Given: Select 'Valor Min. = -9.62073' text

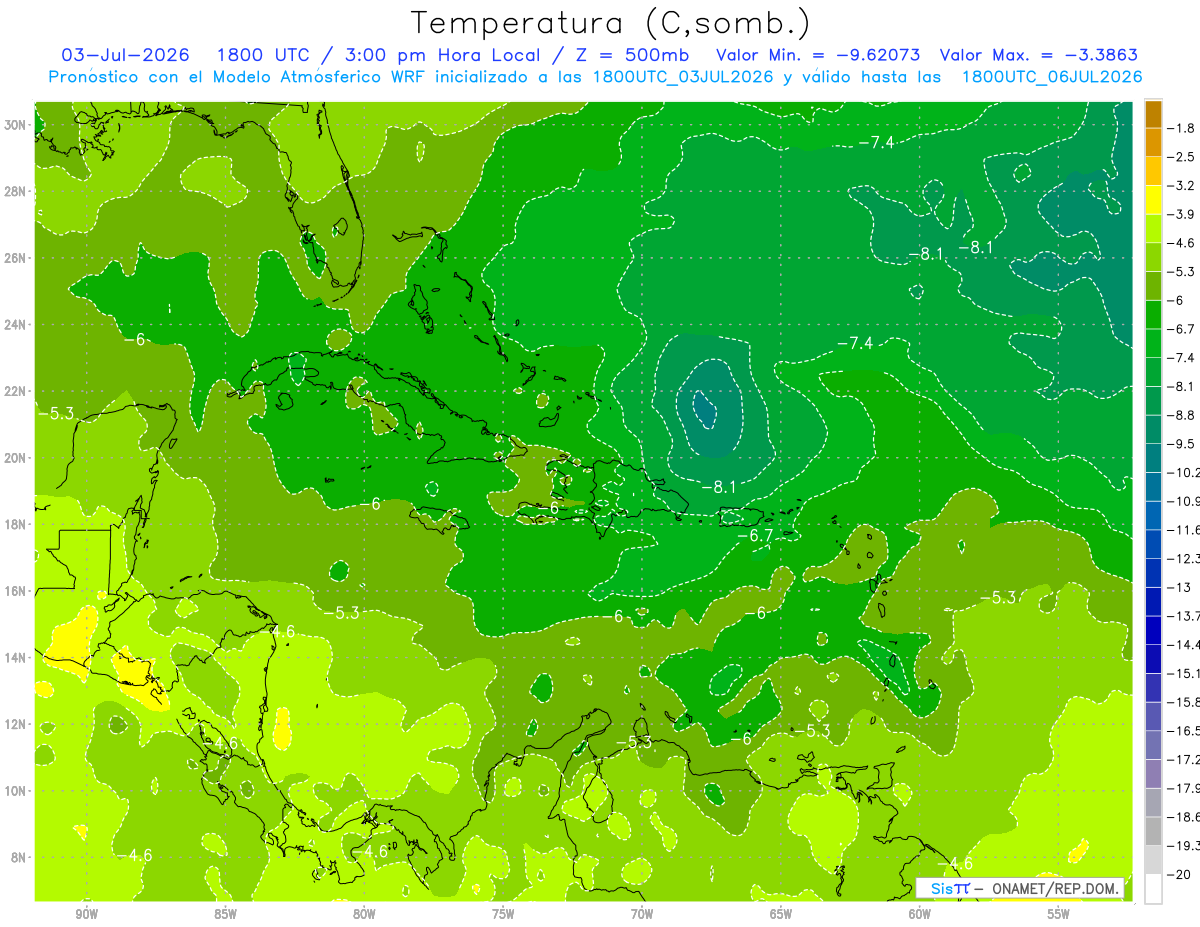Looking at the screenshot, I should (818, 55).
